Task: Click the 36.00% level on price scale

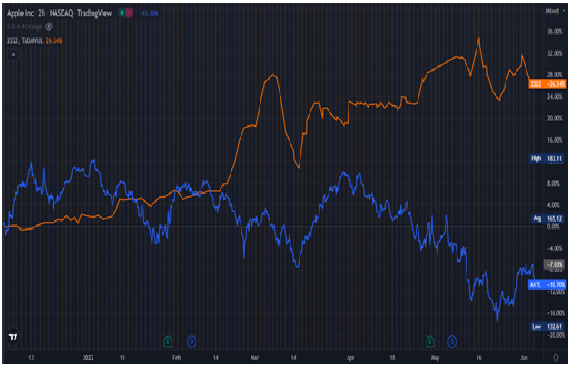Action: (x=555, y=32)
